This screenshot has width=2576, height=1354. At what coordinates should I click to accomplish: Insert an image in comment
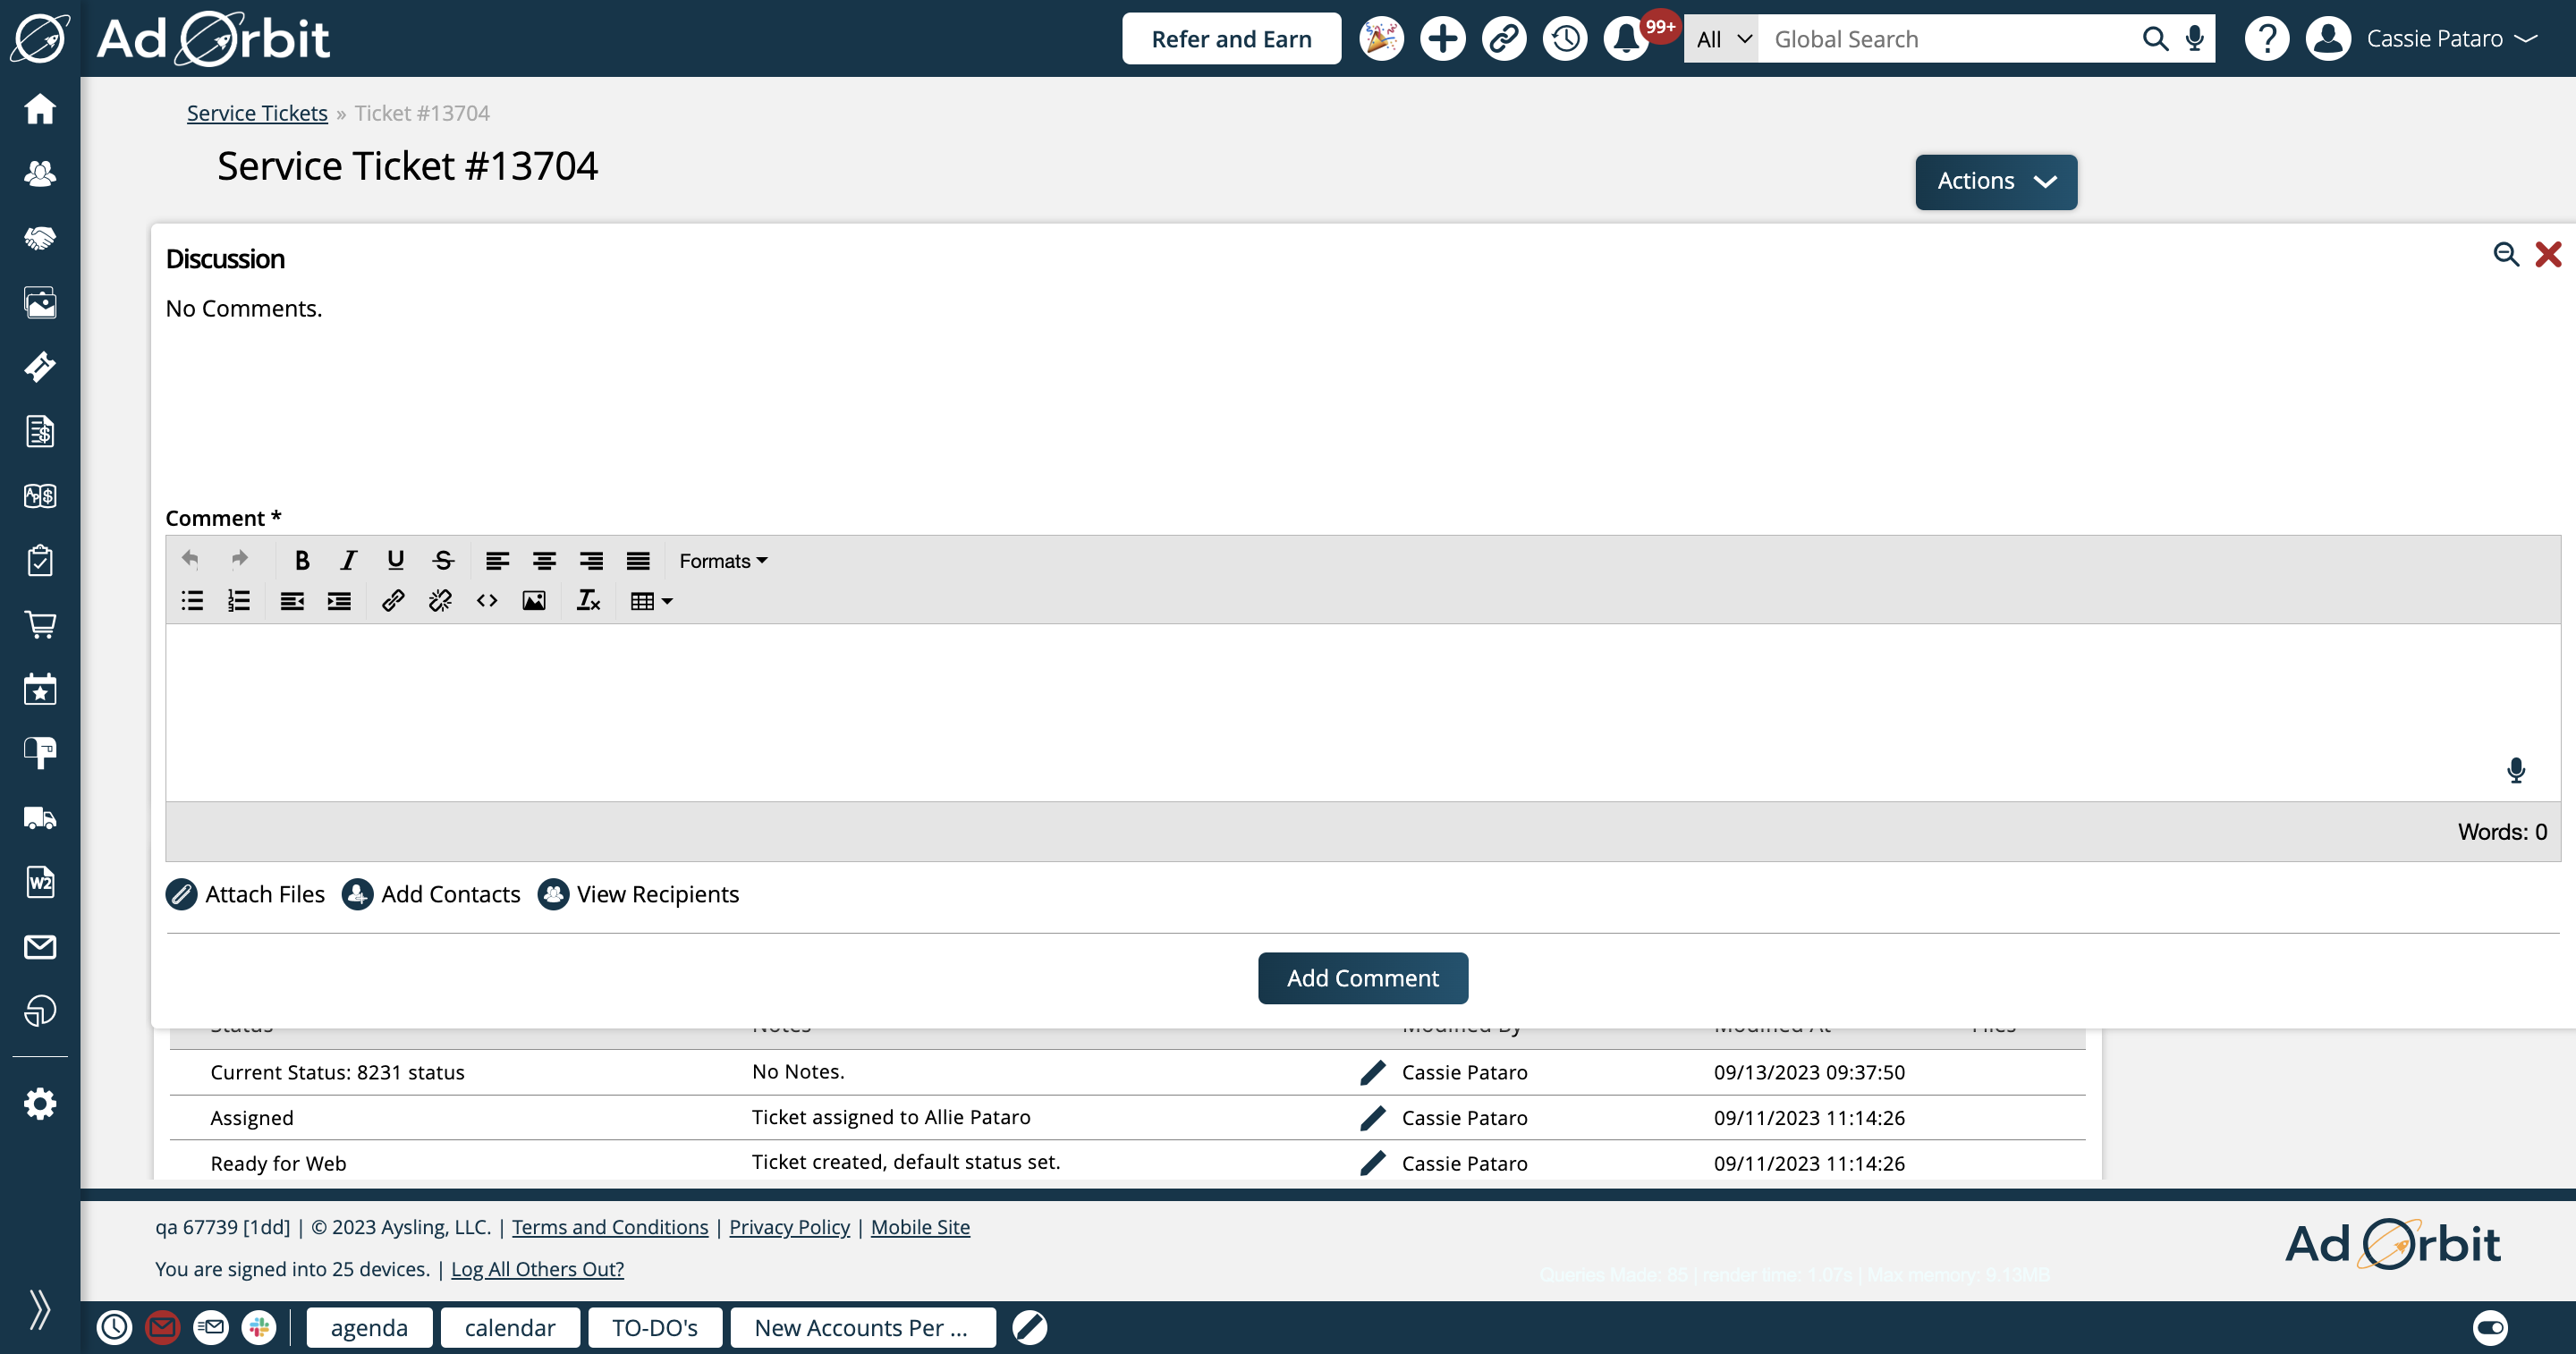(x=534, y=600)
